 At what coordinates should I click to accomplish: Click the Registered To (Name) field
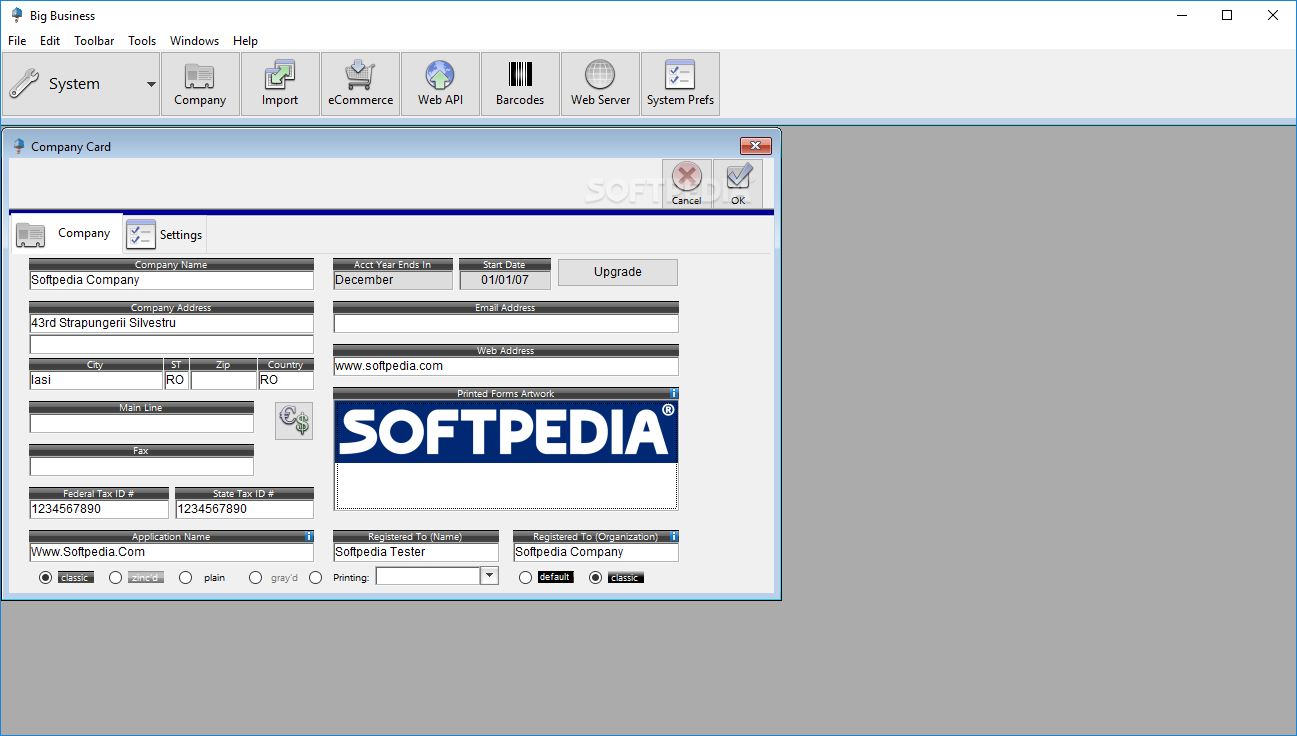pyautogui.click(x=416, y=552)
